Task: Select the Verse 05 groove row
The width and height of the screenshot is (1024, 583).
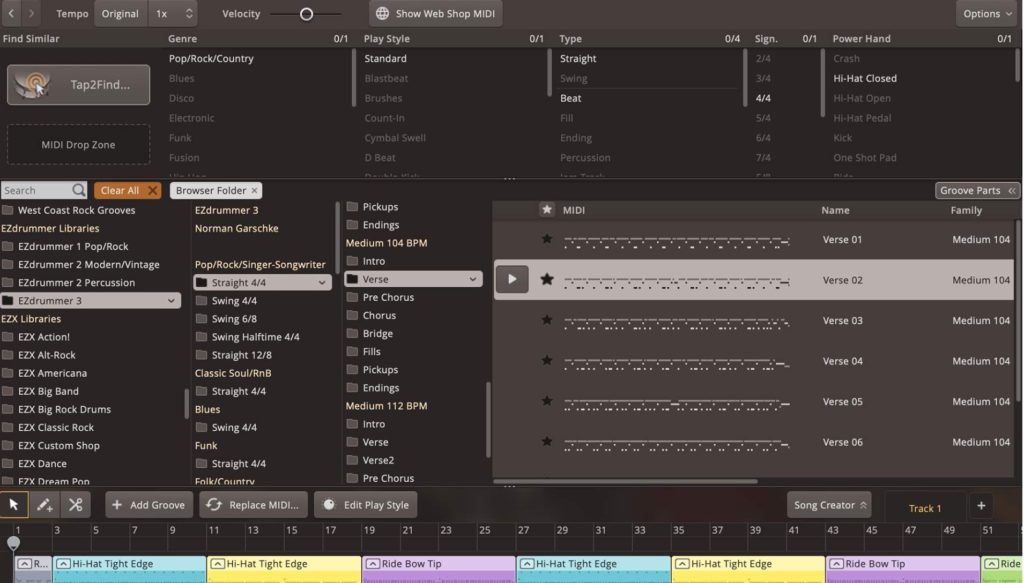Action: [754, 401]
